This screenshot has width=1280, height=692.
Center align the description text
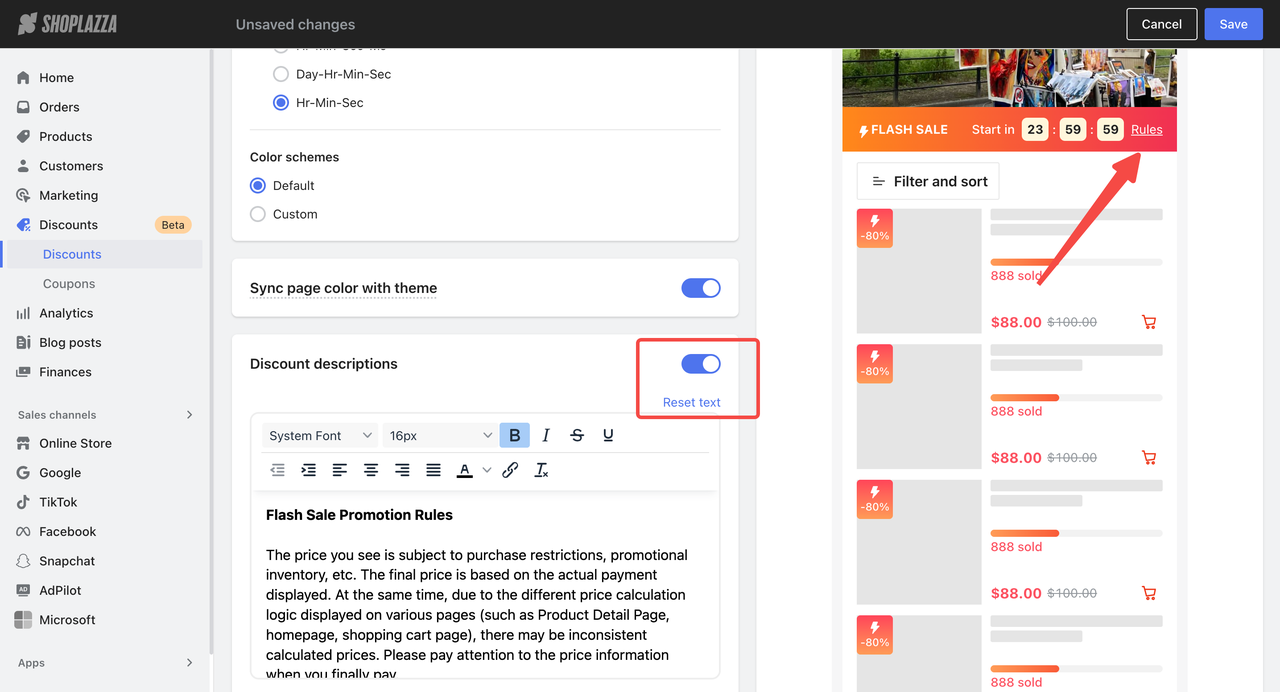pos(371,470)
